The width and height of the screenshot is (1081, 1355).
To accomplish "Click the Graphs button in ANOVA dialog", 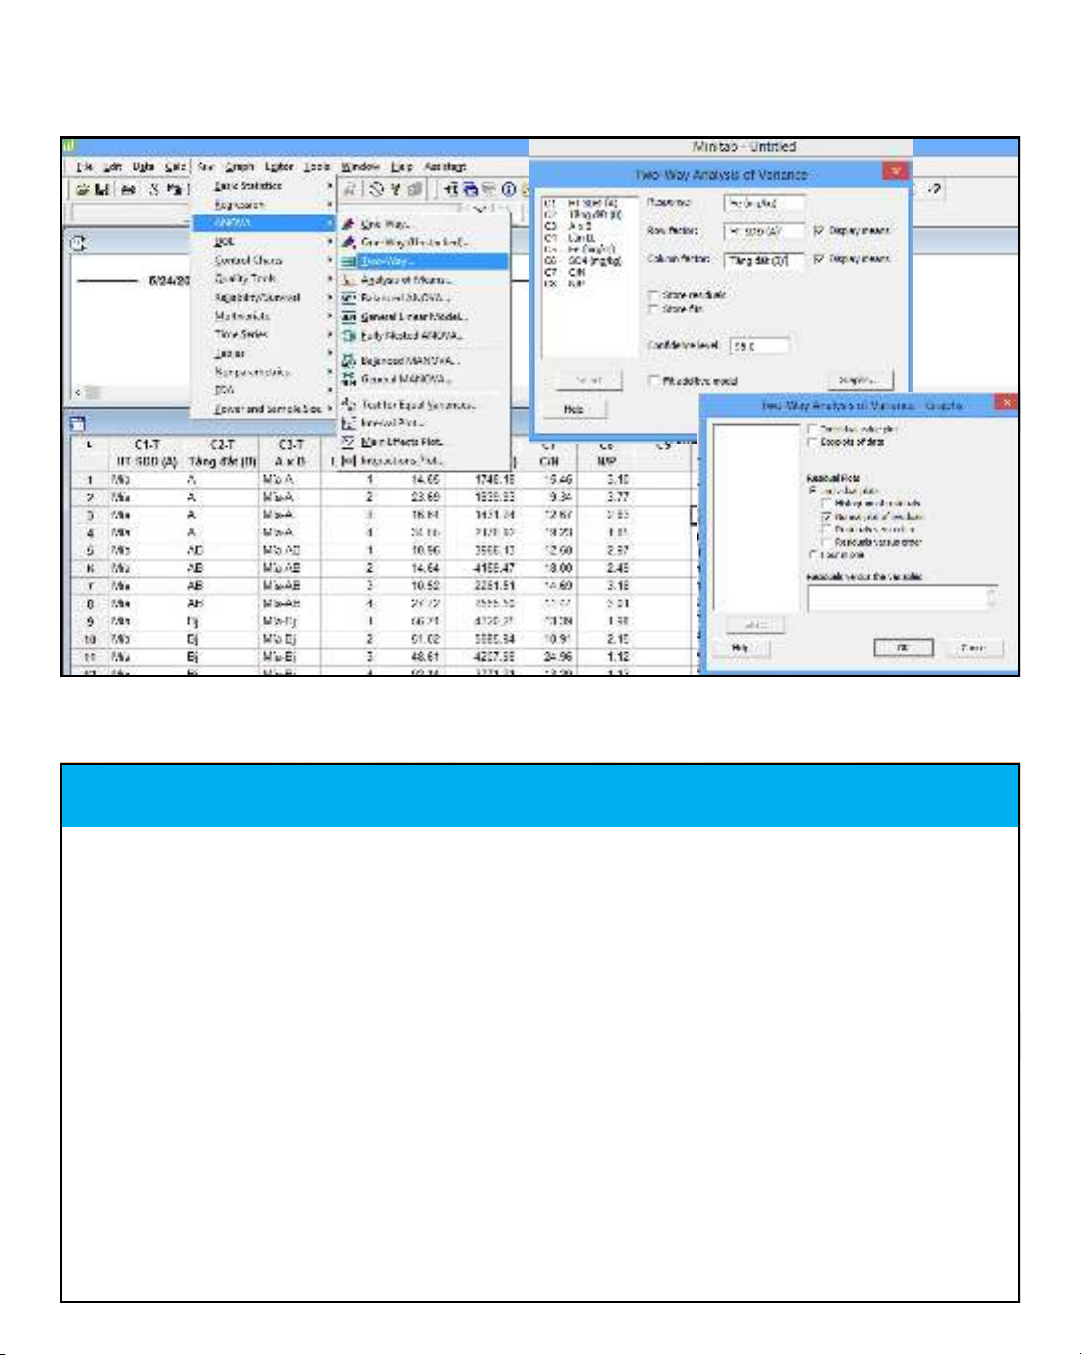I will click(x=858, y=380).
